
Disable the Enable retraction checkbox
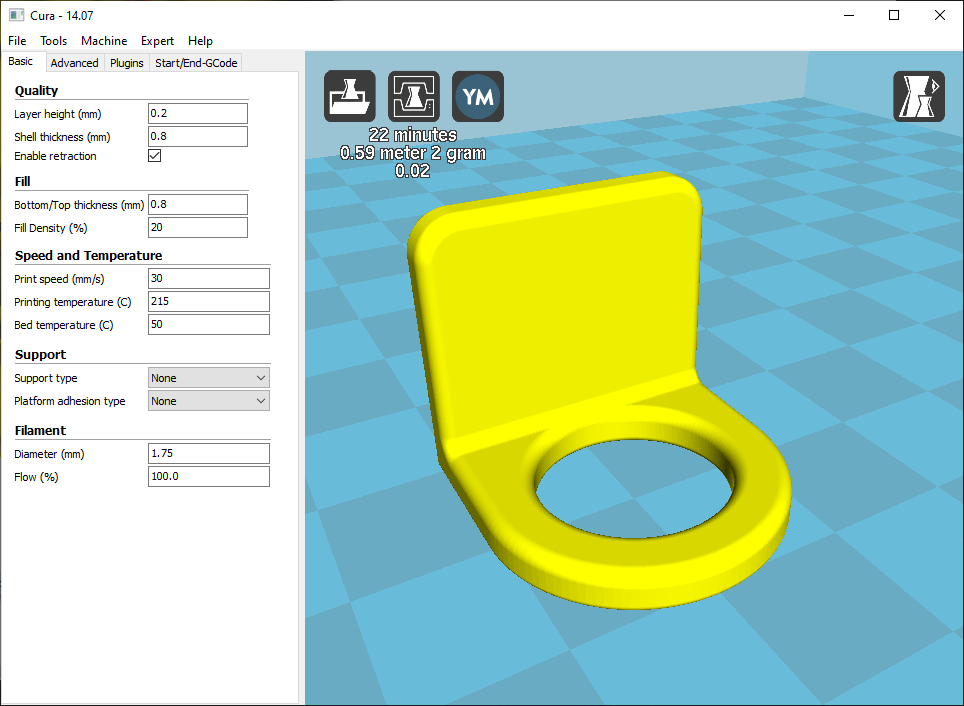point(154,156)
